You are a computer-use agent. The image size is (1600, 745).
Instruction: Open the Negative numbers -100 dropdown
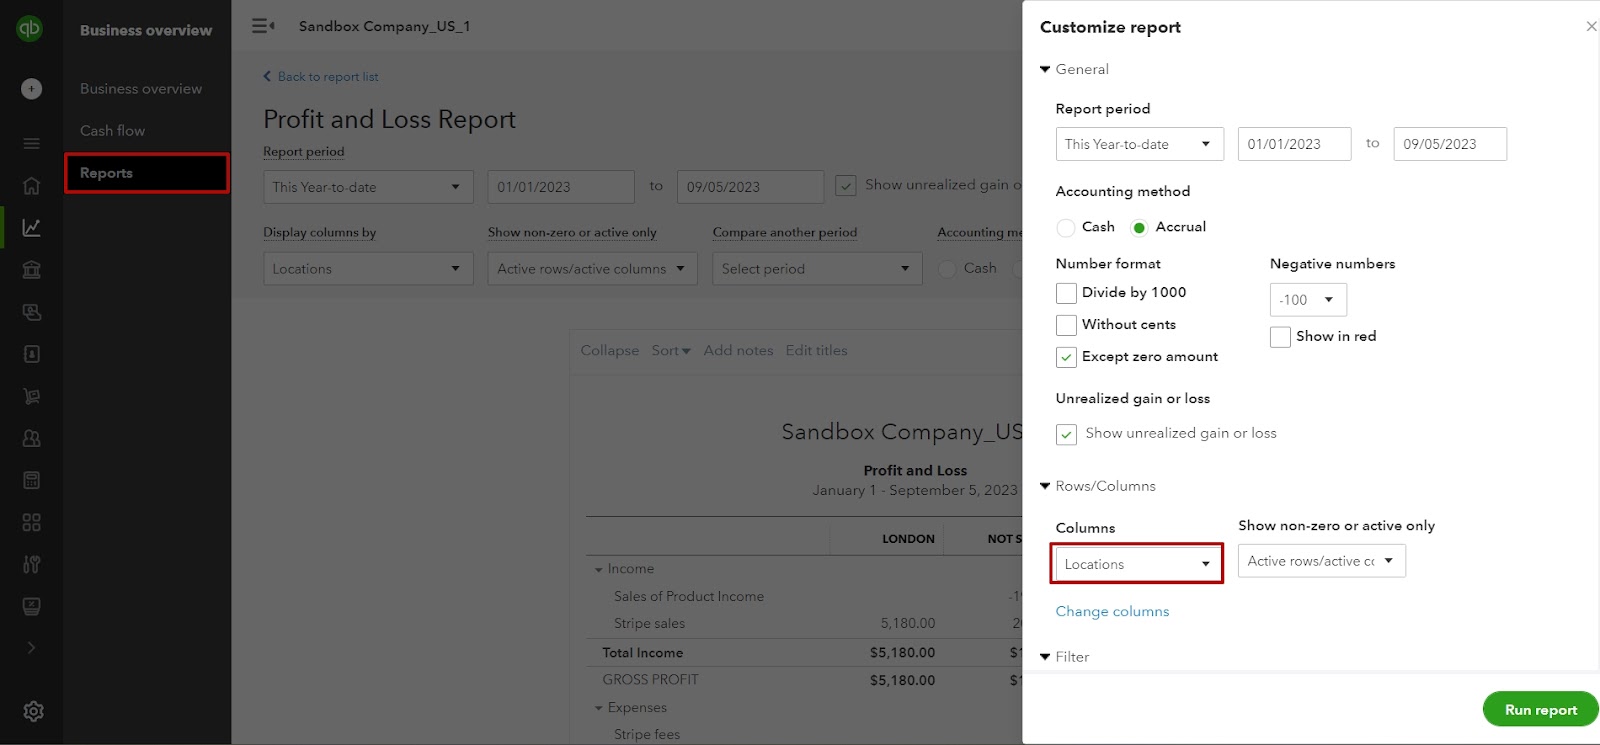(x=1308, y=300)
